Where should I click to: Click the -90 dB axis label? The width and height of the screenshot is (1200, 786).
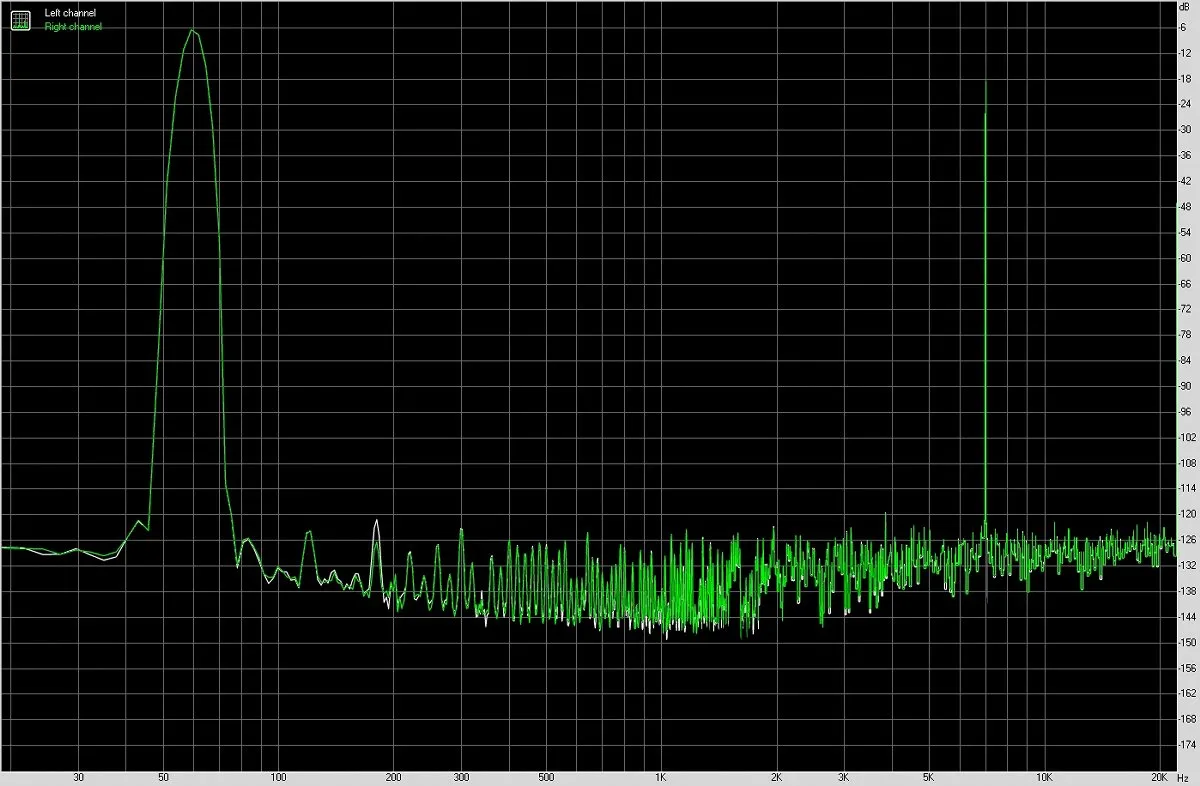pos(1186,386)
